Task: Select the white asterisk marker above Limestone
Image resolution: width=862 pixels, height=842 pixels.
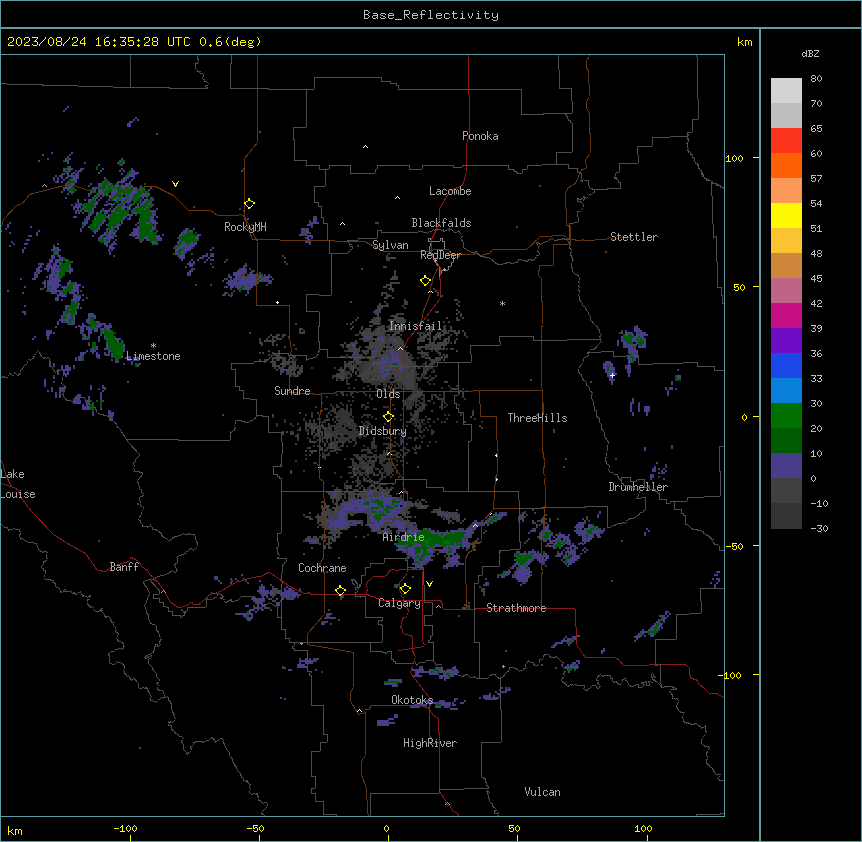Action: pos(153,346)
